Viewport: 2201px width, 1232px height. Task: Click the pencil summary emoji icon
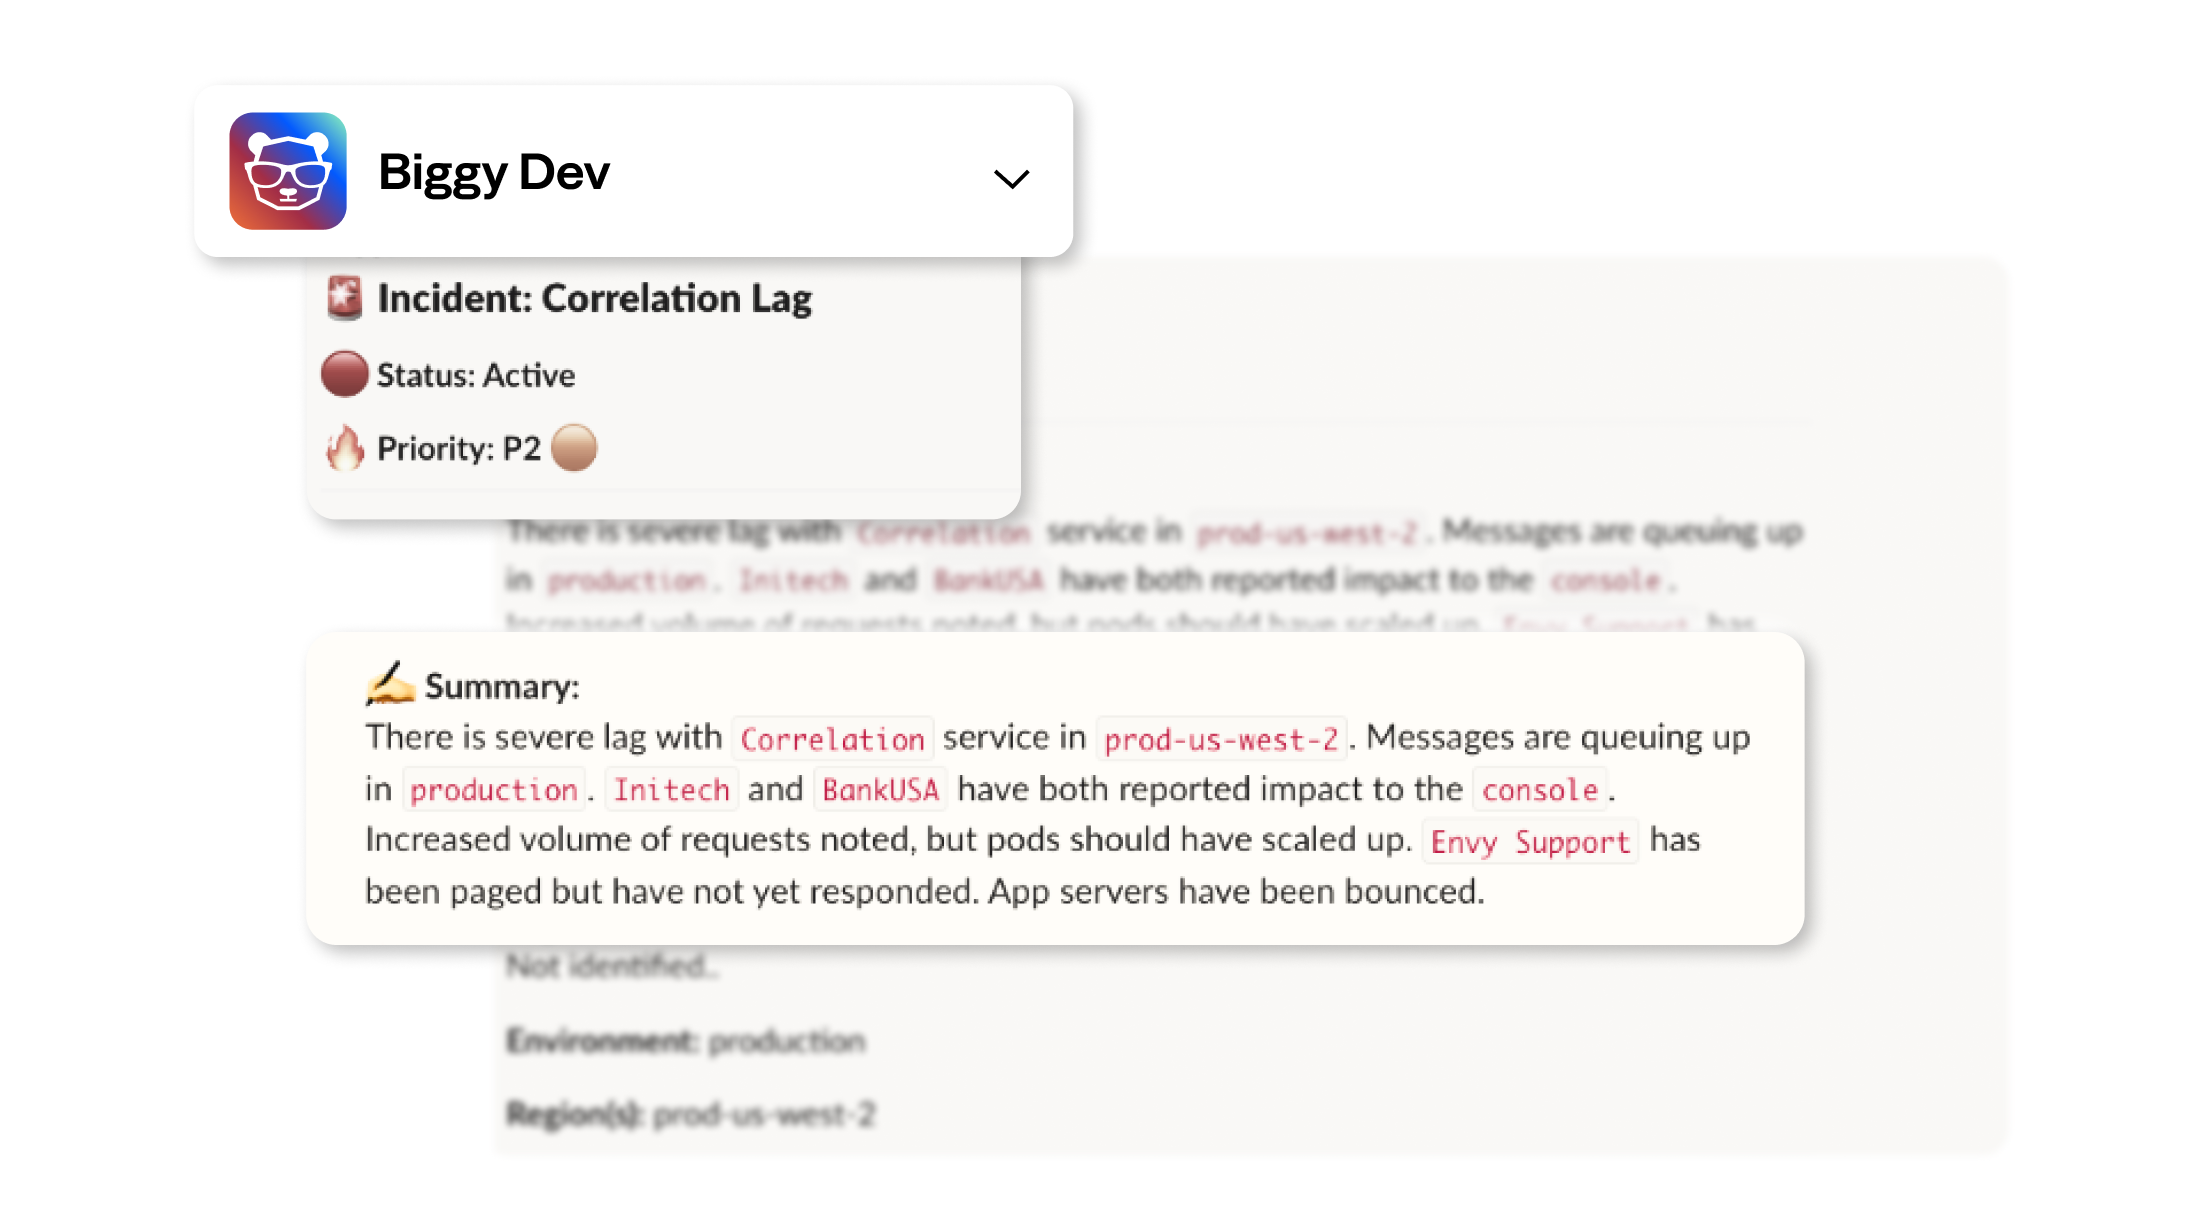click(381, 685)
